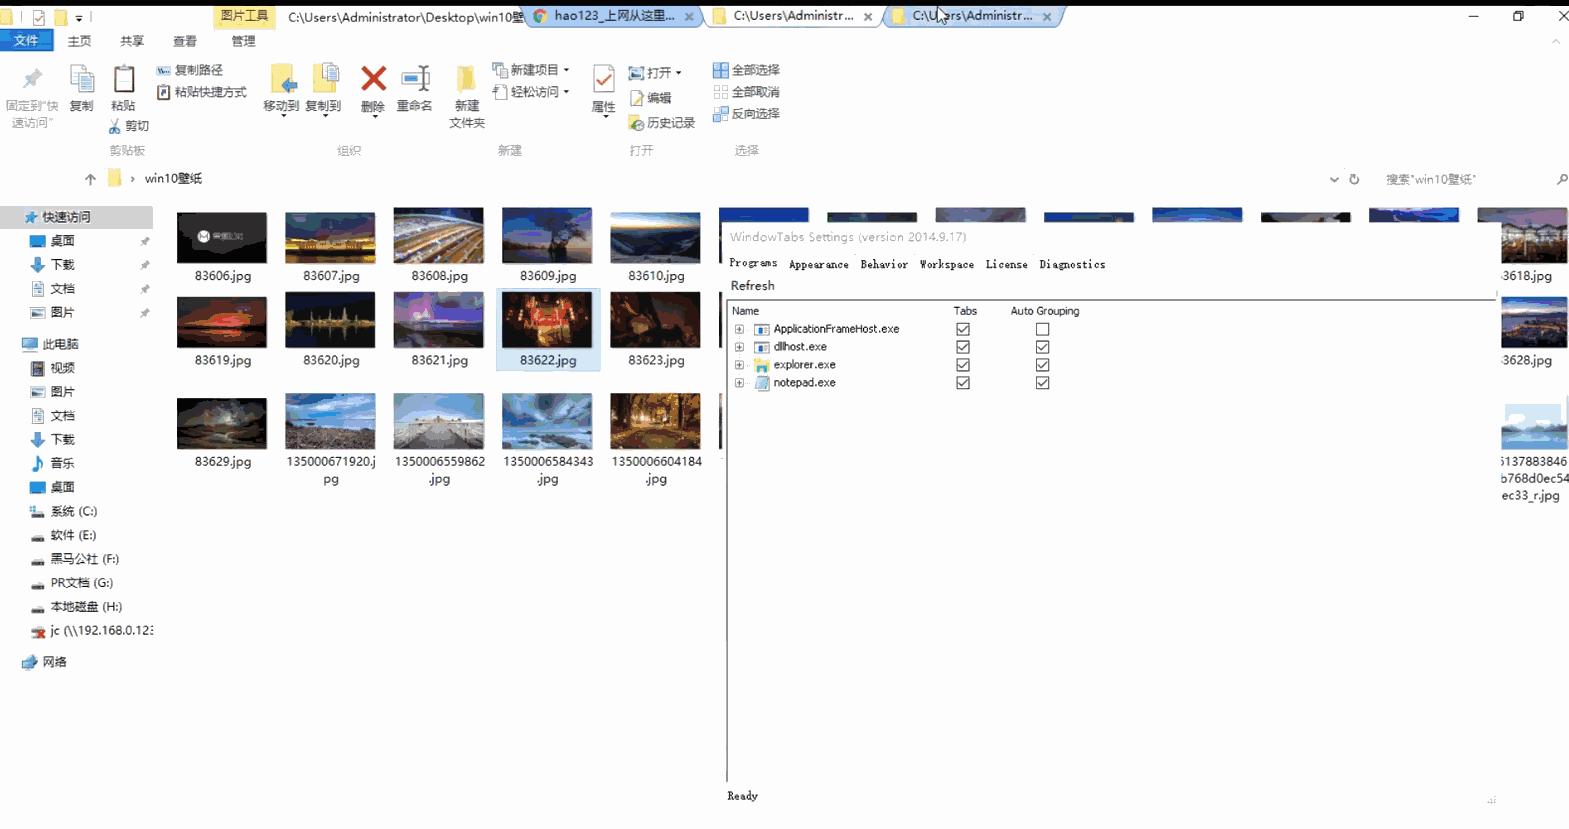1569x829 pixels.
Task: Open the address bar history dropdown chevron
Action: click(1334, 180)
